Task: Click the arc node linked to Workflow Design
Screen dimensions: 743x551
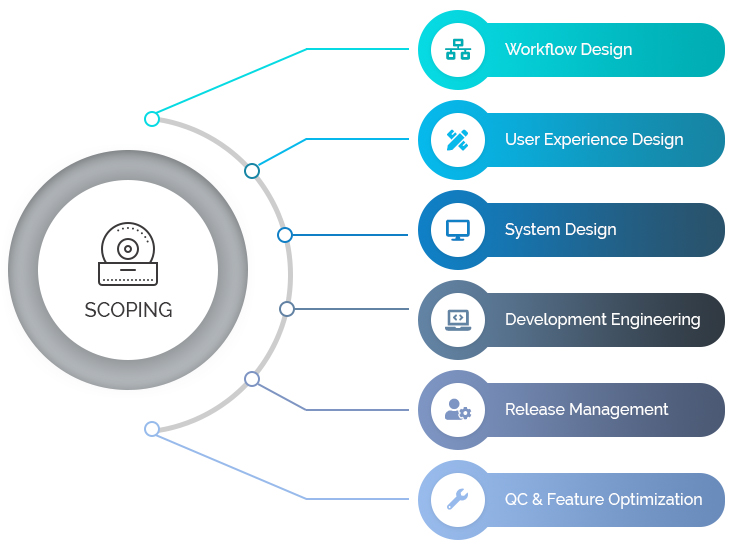Action: point(152,119)
